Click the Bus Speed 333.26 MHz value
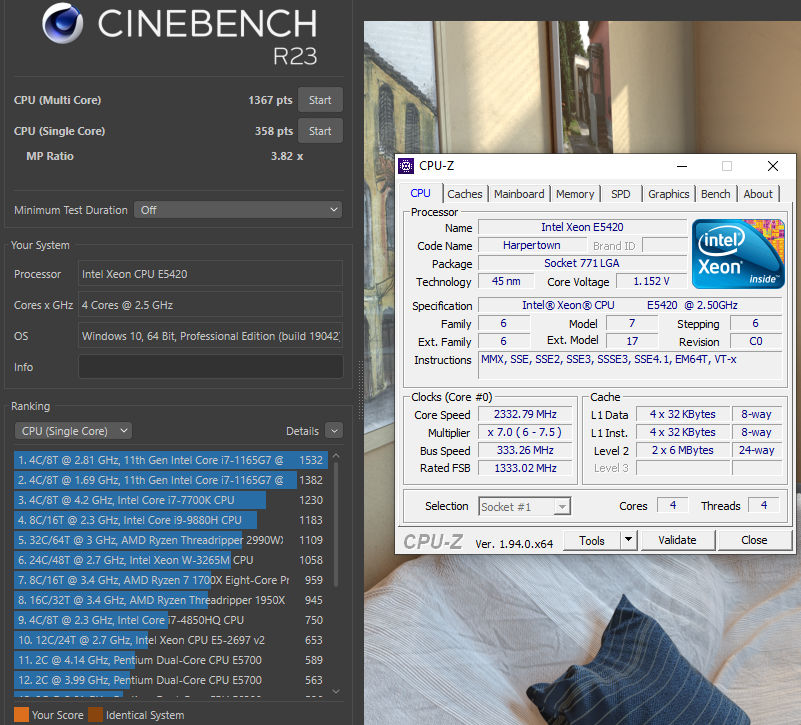Screen dimensions: 801x725 [525, 450]
